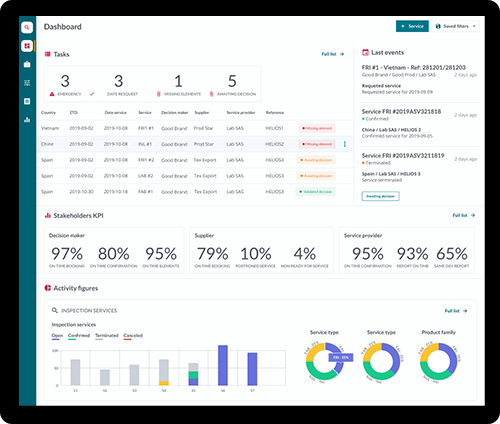
Task: Sort by the Service provider column header
Action: click(x=241, y=112)
